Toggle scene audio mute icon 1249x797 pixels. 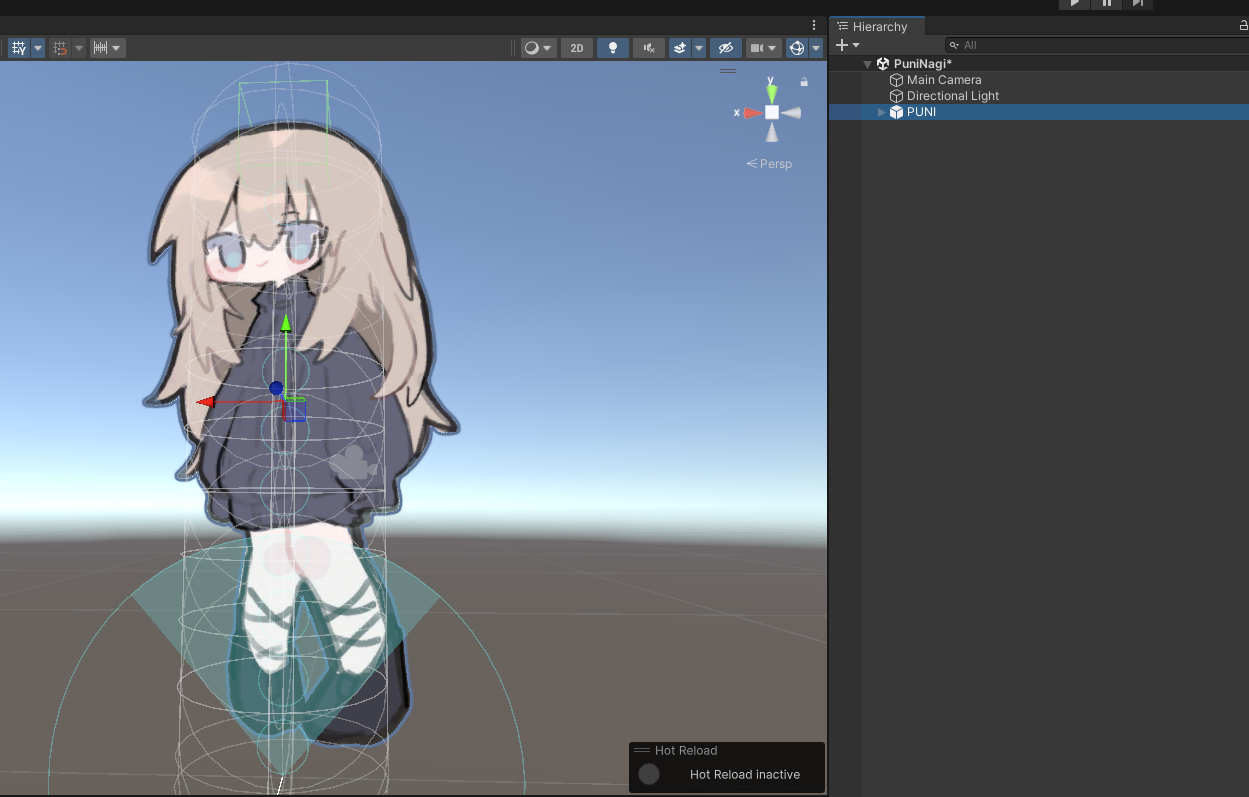(x=649, y=48)
